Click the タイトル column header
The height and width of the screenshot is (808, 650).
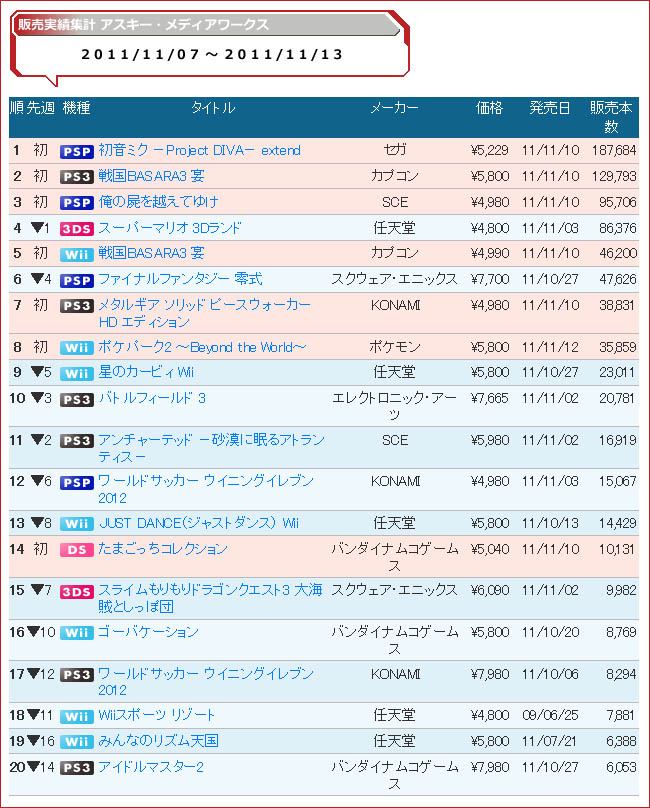click(213, 108)
